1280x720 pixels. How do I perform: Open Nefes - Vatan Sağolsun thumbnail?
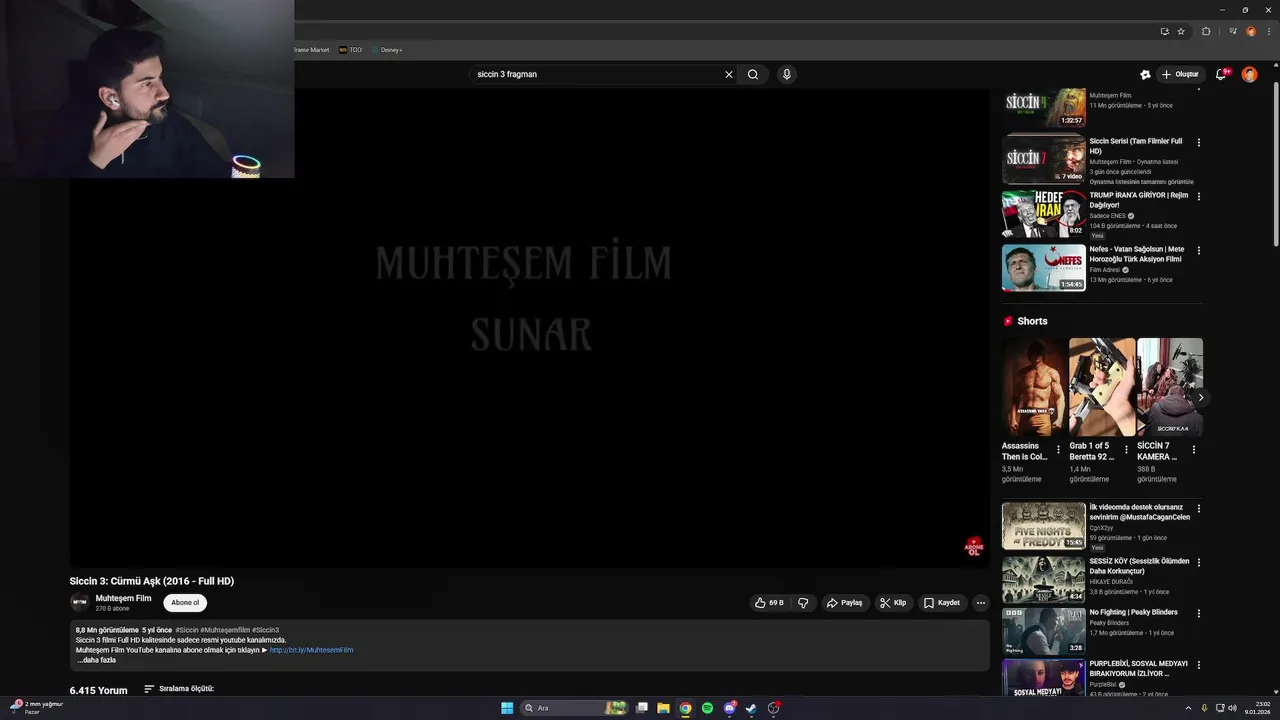click(1044, 267)
